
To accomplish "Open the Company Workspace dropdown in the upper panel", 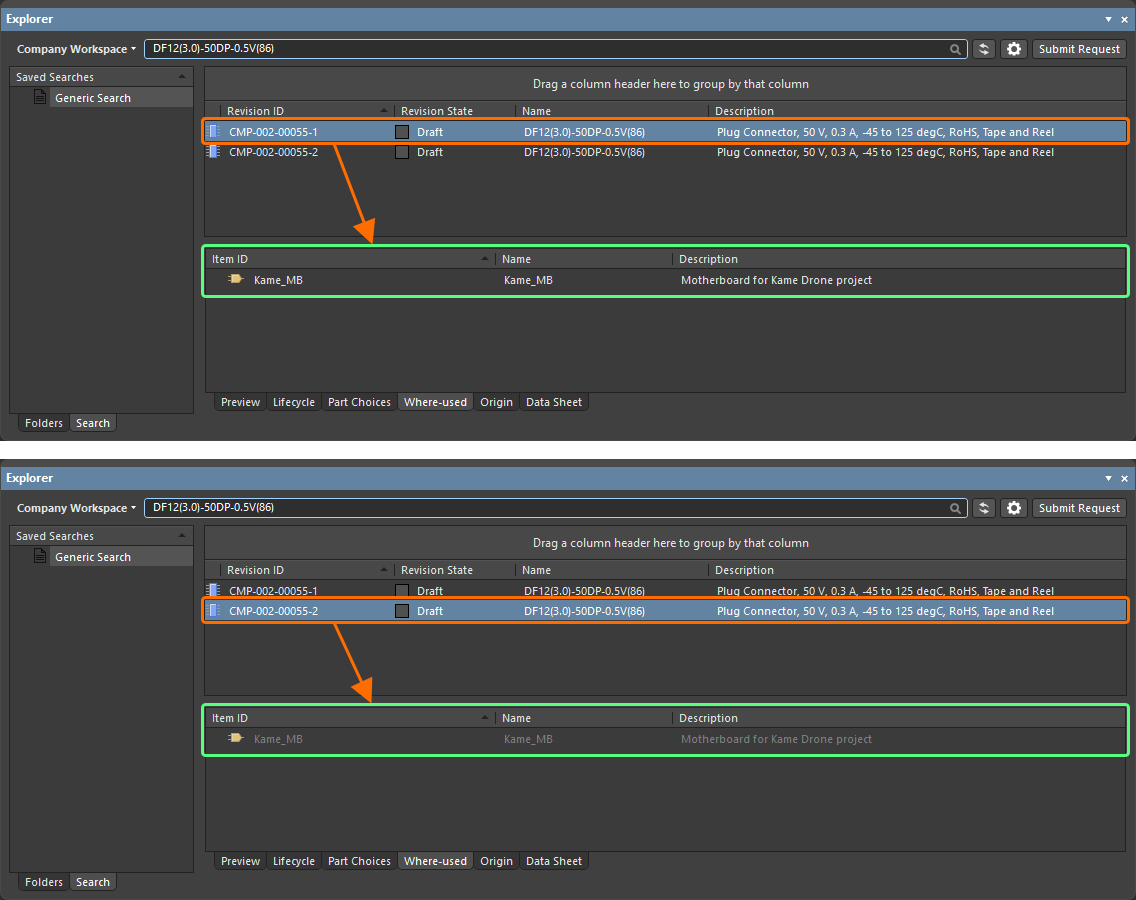I will (76, 49).
